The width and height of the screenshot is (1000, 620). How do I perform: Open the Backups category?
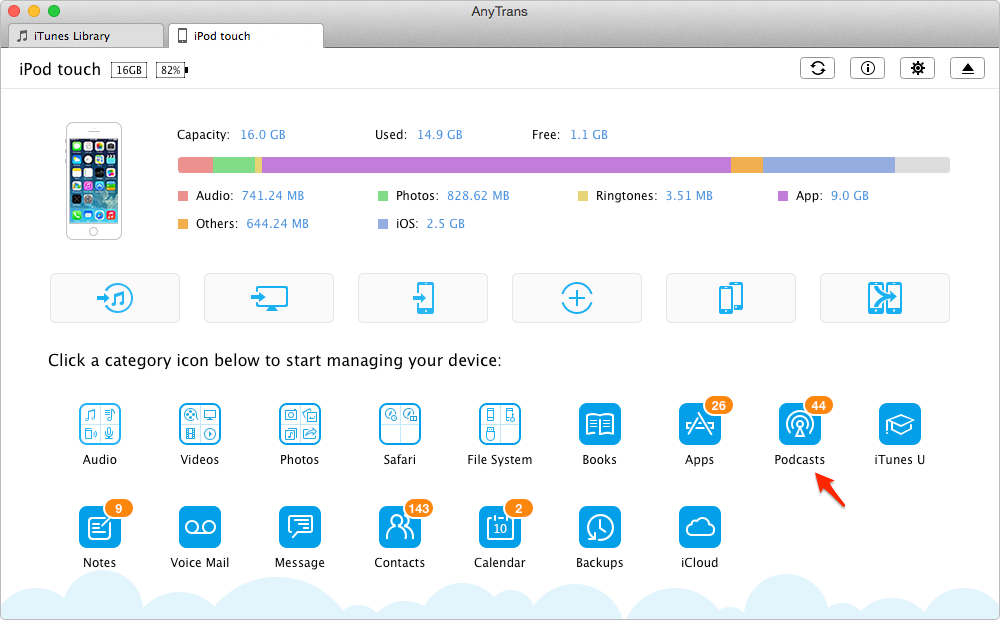pos(599,527)
